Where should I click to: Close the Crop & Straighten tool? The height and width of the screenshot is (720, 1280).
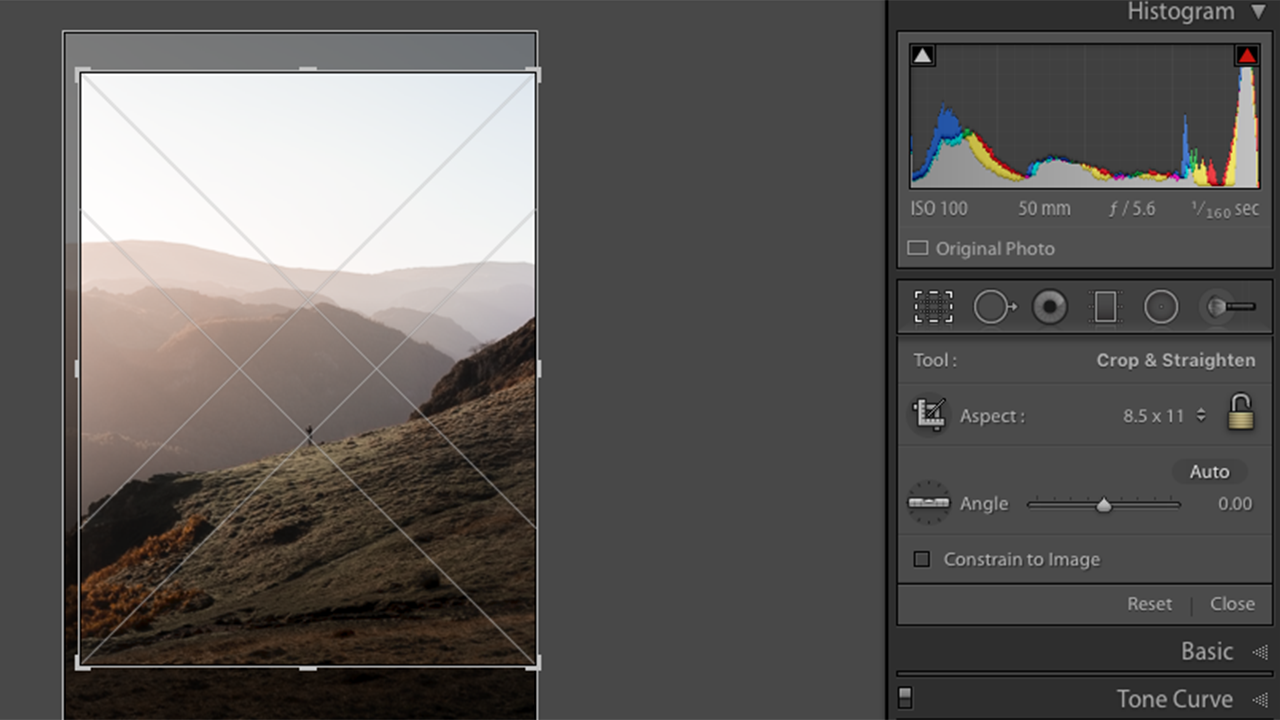(x=1232, y=604)
